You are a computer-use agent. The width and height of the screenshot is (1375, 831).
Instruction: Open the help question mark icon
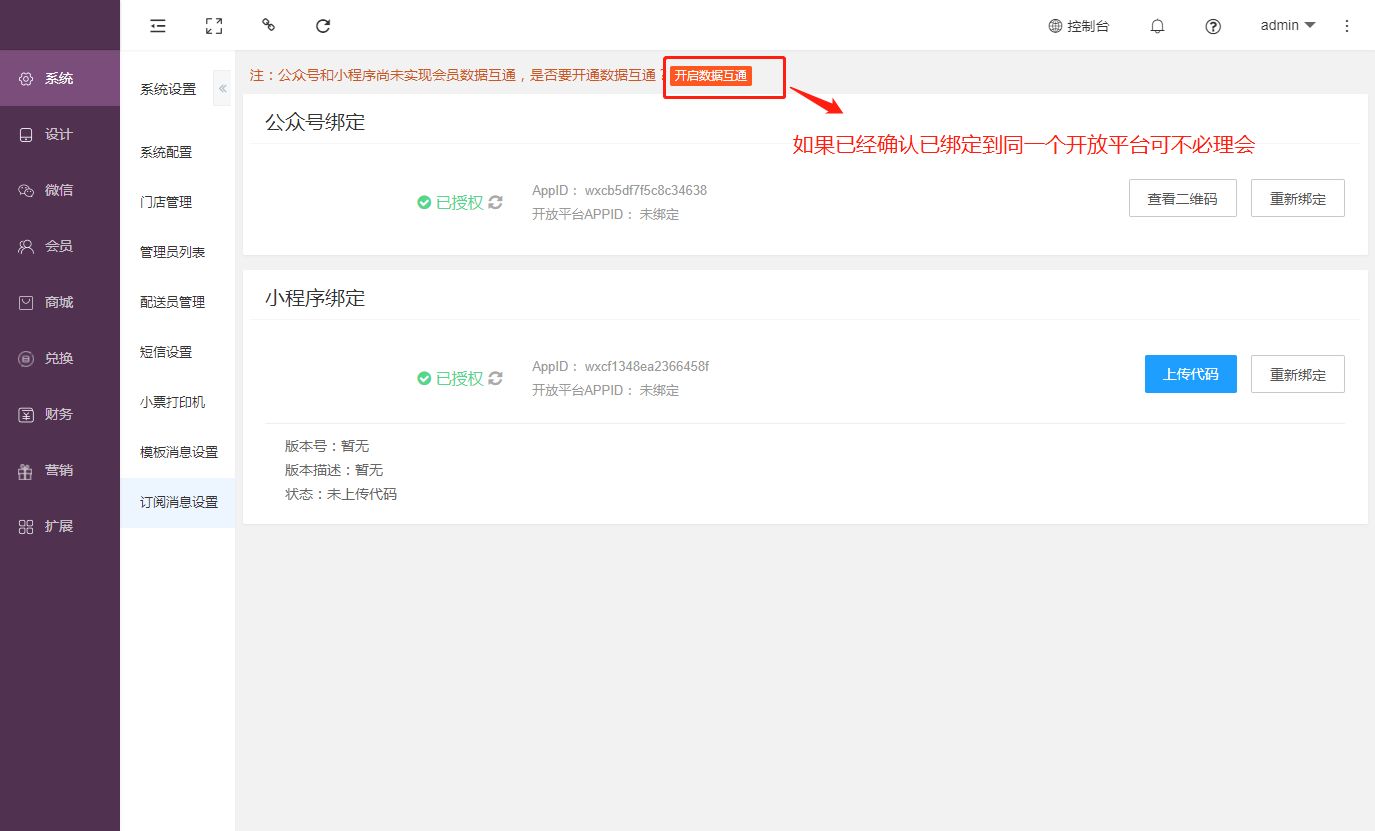pos(1213,27)
